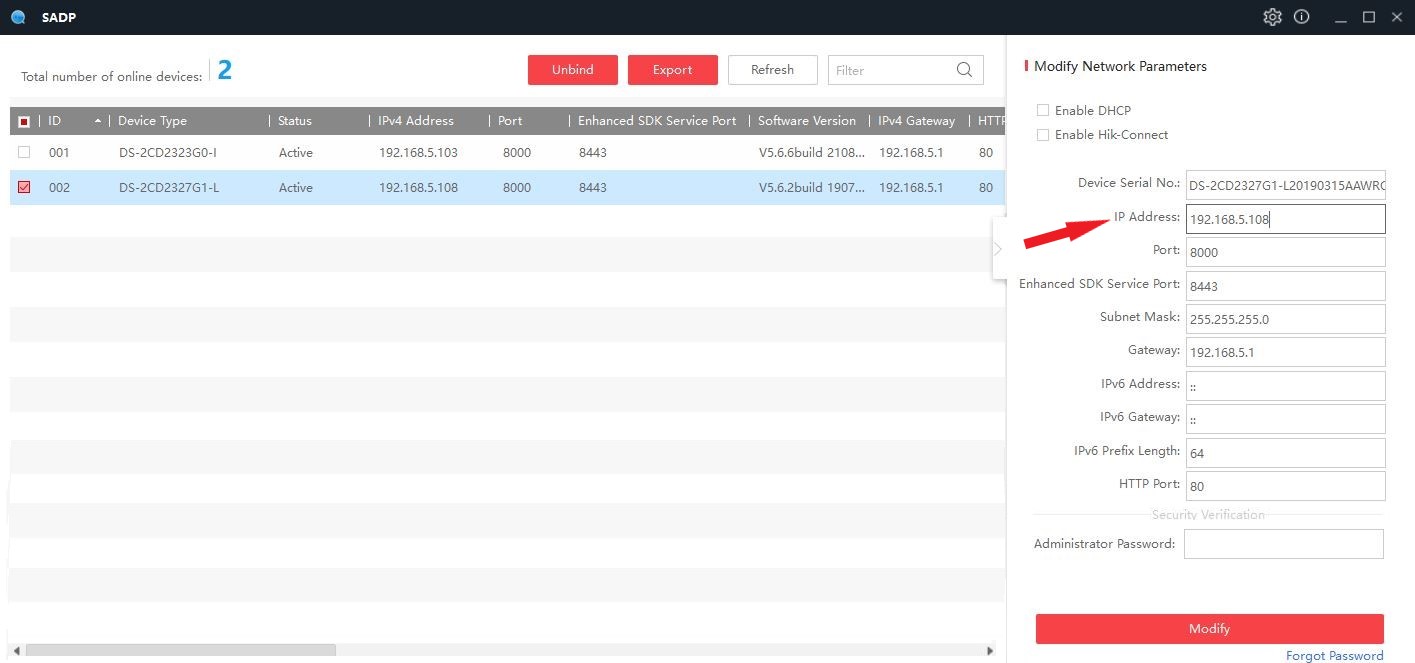The width and height of the screenshot is (1415, 663).
Task: Click the Software Version column header
Action: (x=807, y=121)
